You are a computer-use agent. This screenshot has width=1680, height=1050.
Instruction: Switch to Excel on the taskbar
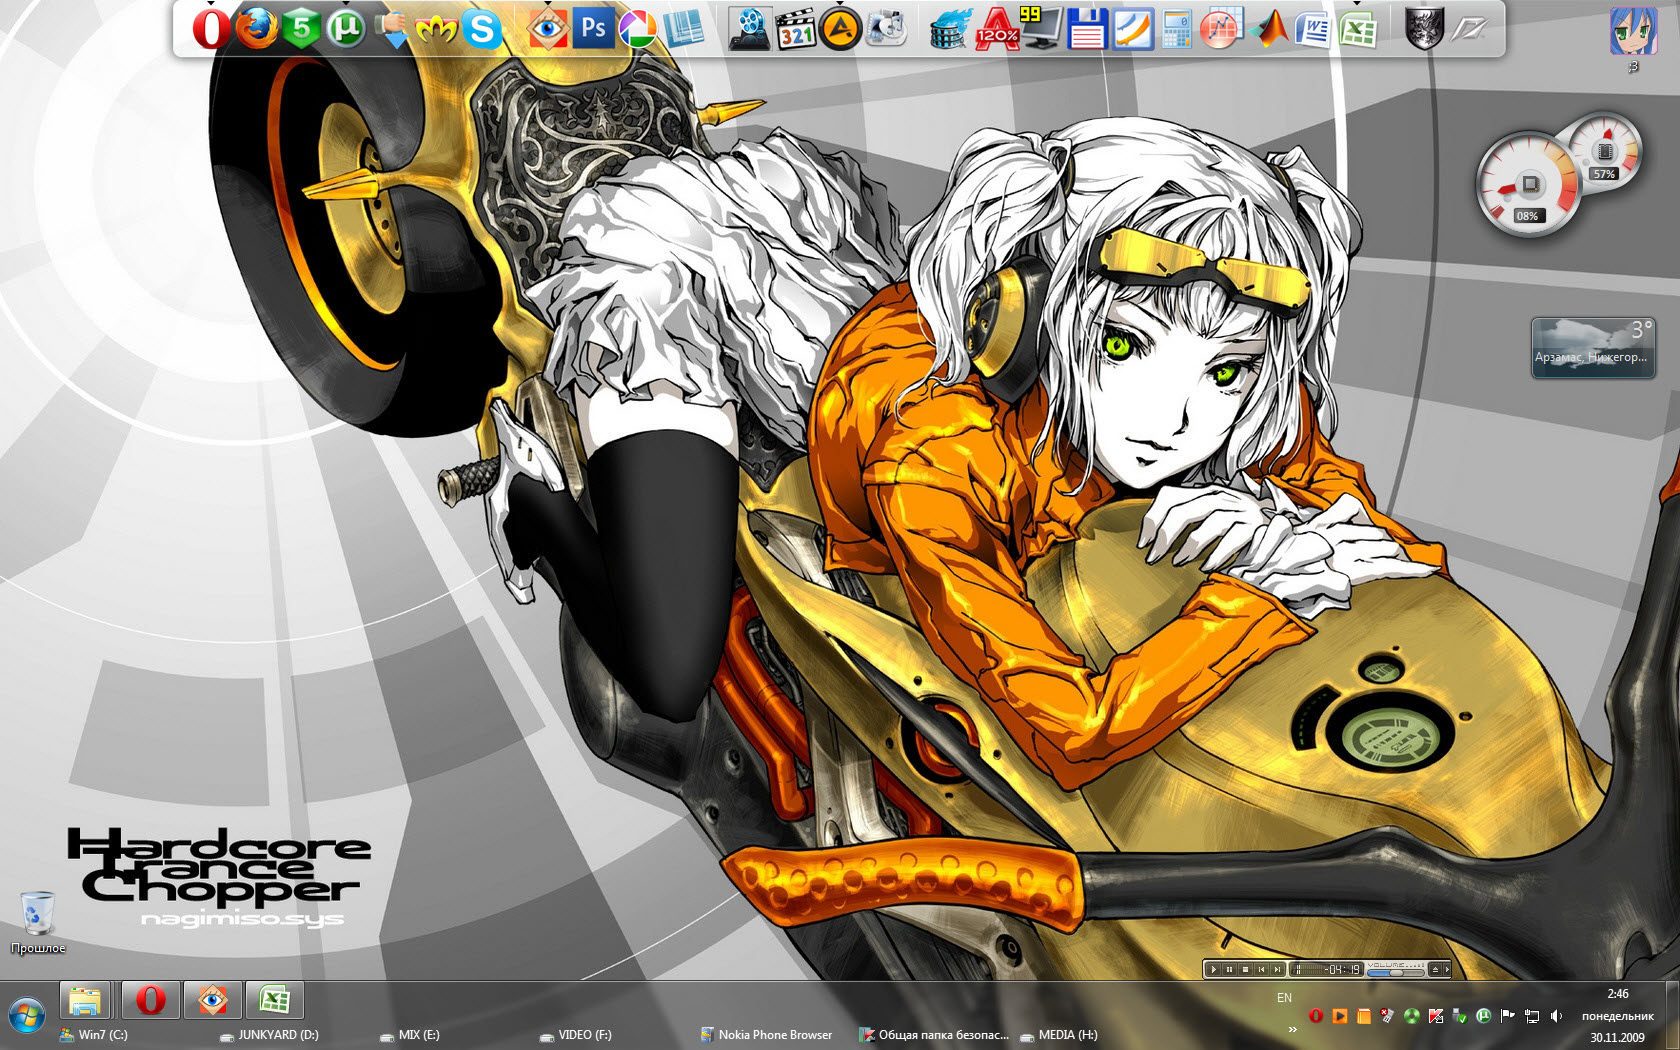[274, 1000]
